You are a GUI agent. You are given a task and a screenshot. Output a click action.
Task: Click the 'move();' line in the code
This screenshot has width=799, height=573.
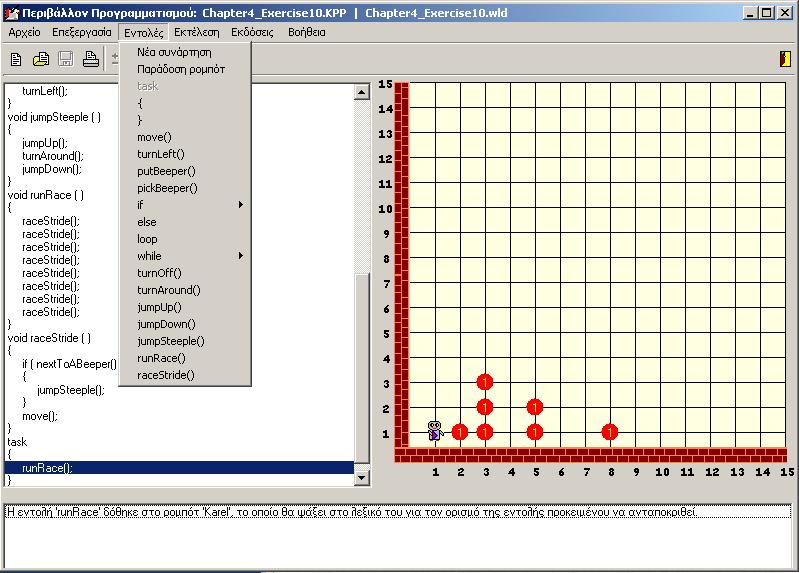[40, 416]
